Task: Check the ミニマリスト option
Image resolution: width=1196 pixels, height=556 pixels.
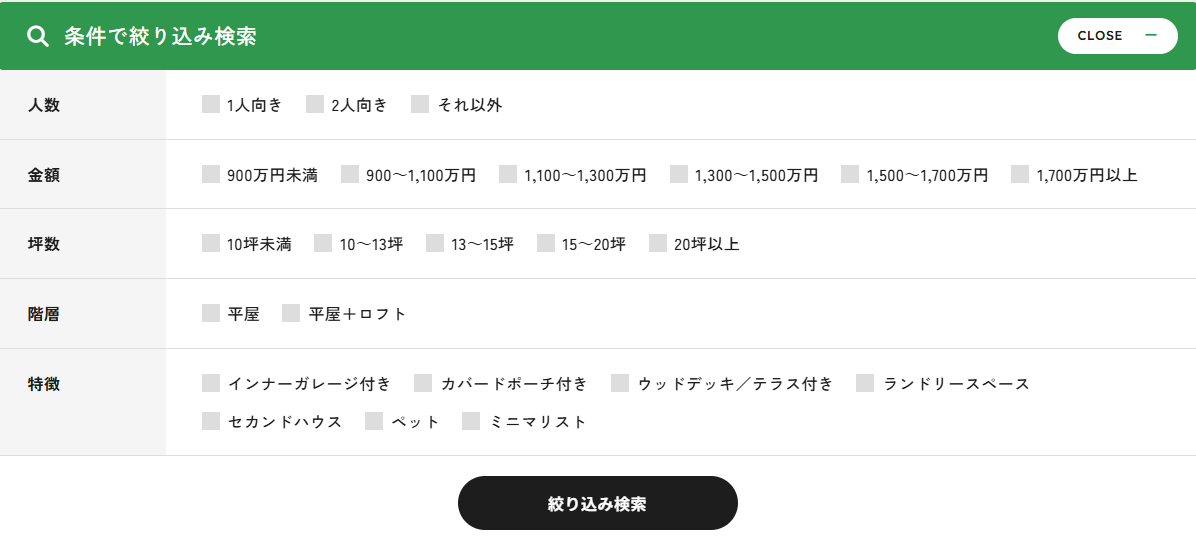Action: (x=471, y=421)
